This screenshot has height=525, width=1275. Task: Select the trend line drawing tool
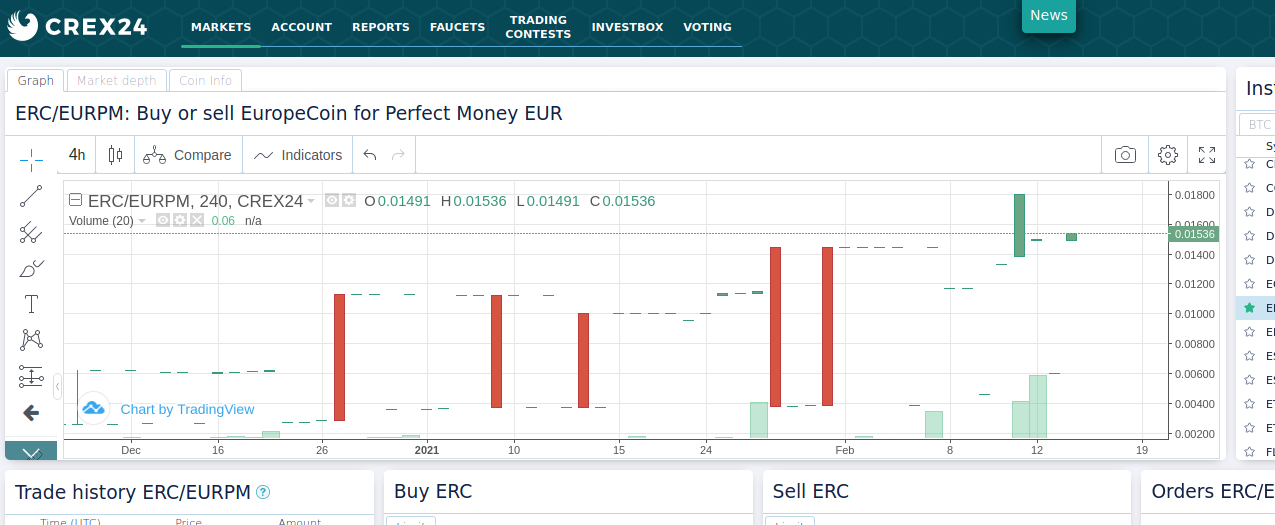tap(31, 196)
